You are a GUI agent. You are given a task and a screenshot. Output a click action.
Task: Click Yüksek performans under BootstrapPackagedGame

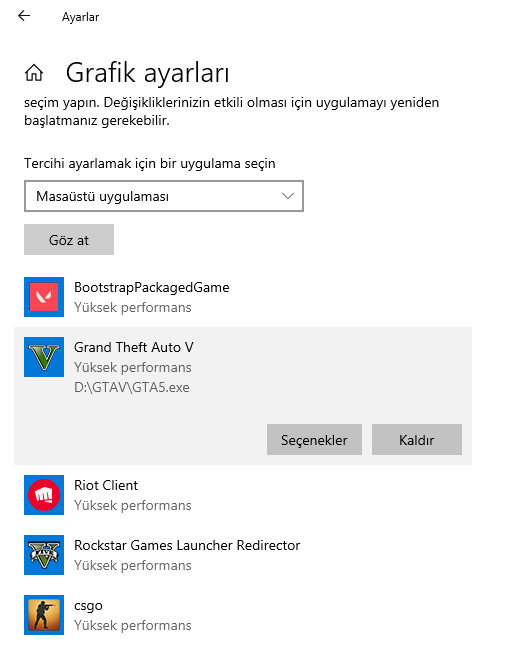pyautogui.click(x=133, y=308)
